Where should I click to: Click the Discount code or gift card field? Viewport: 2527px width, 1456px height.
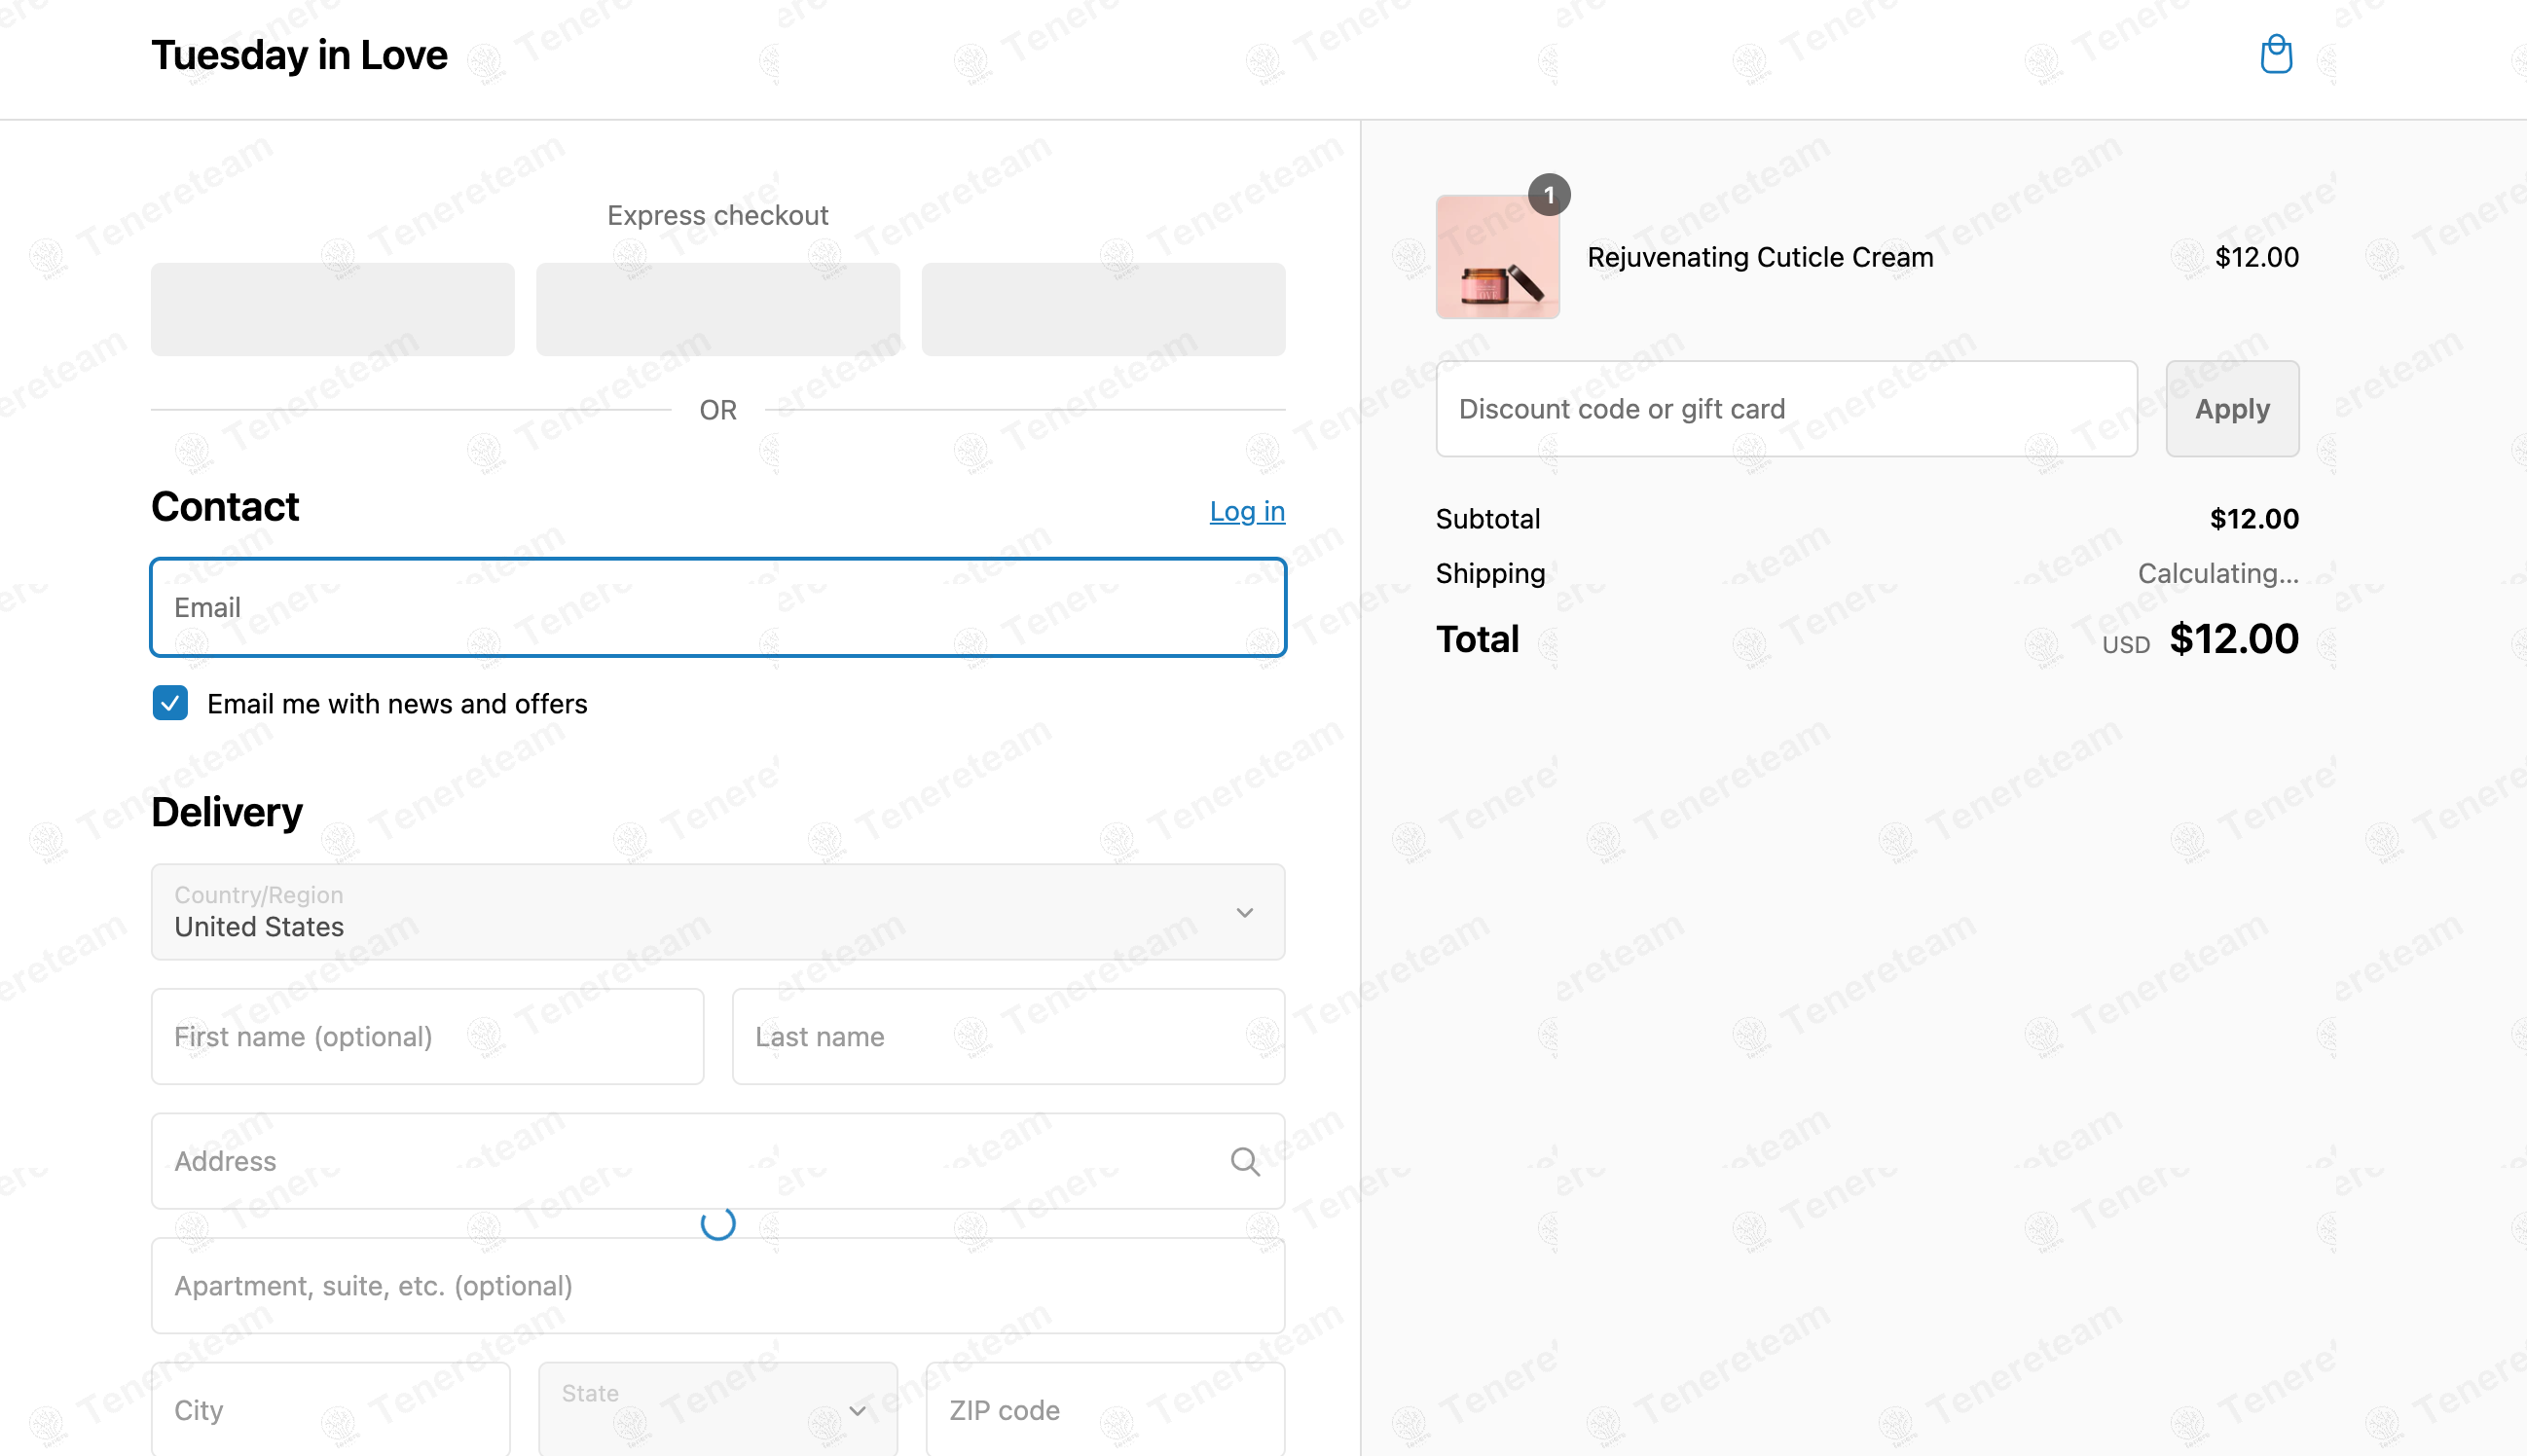(x=1786, y=409)
